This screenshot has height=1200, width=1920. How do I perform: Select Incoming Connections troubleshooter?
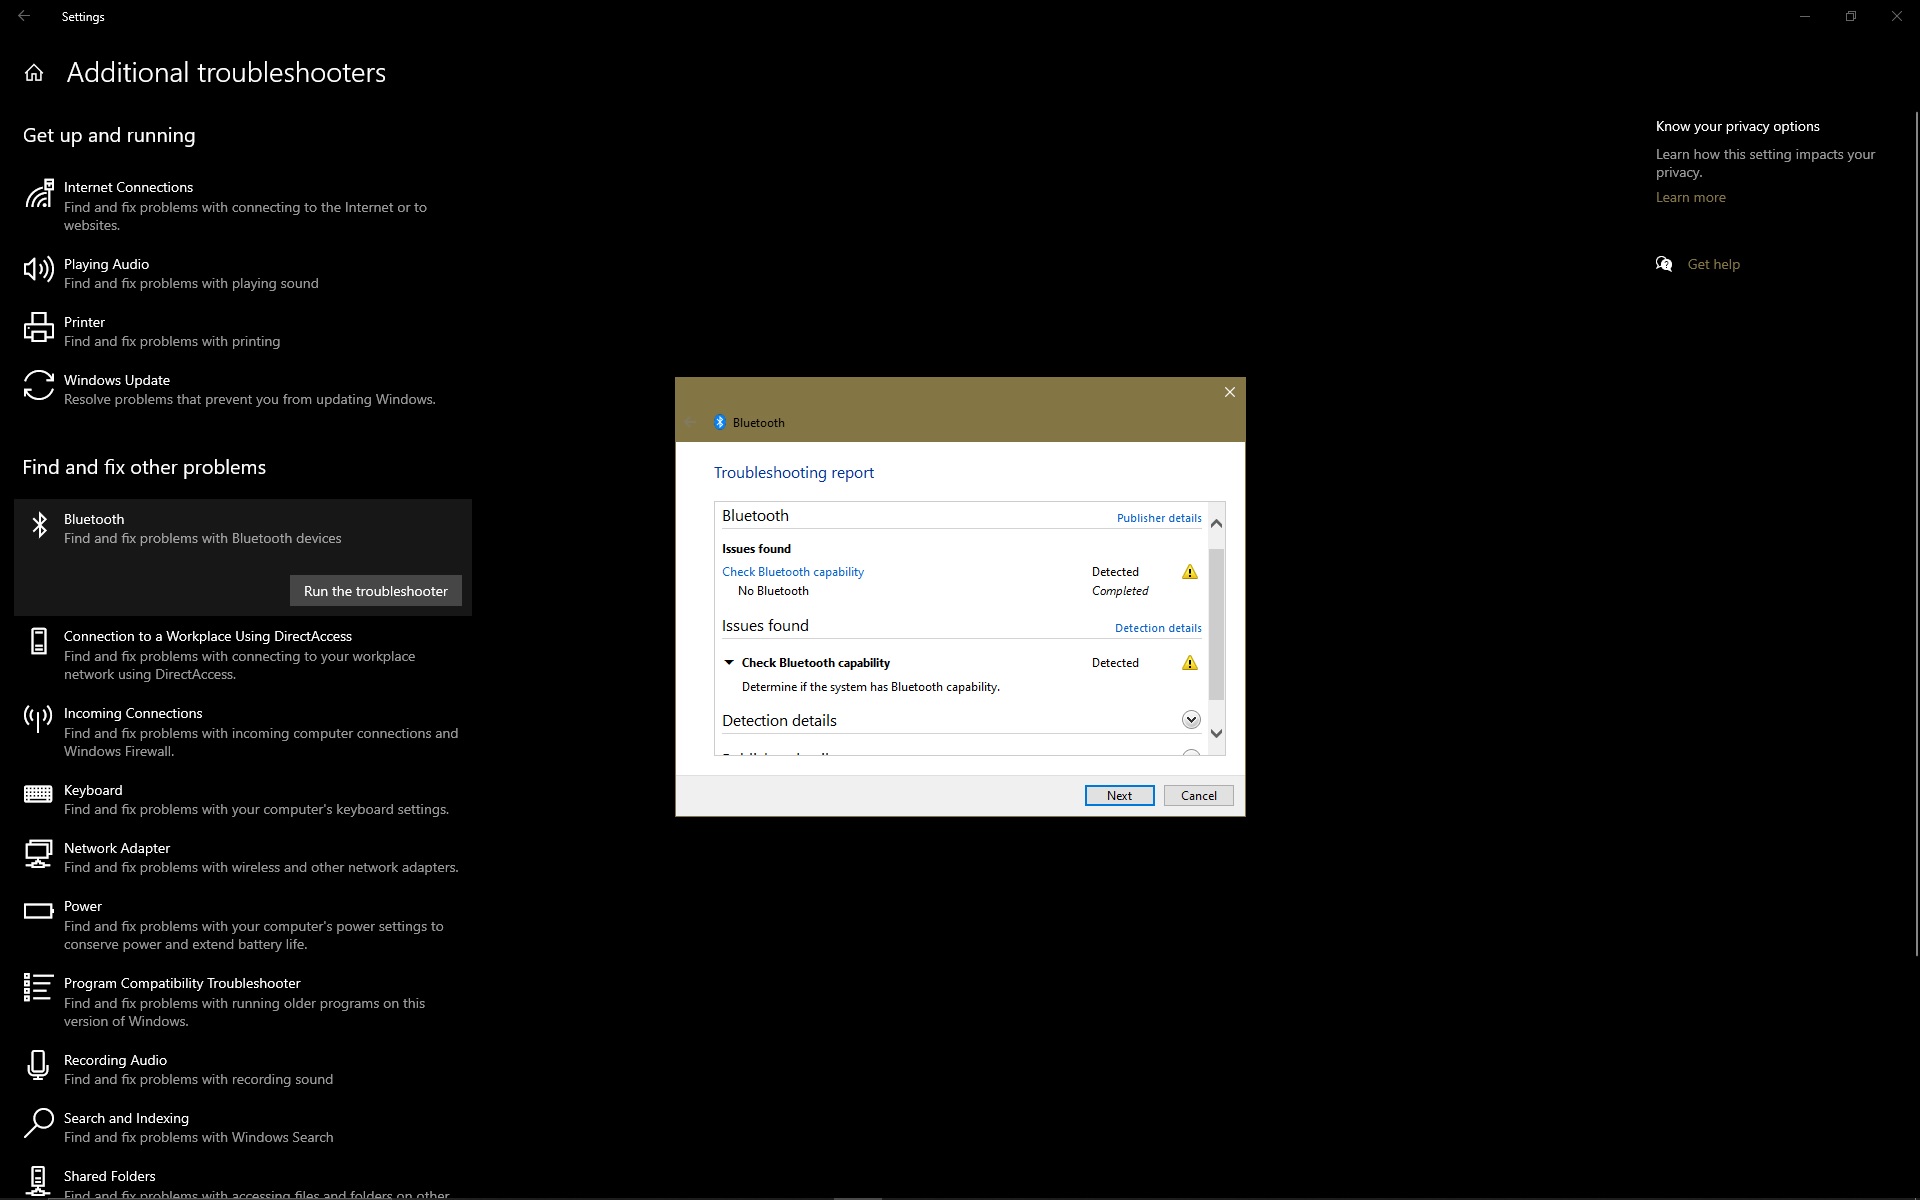243,732
